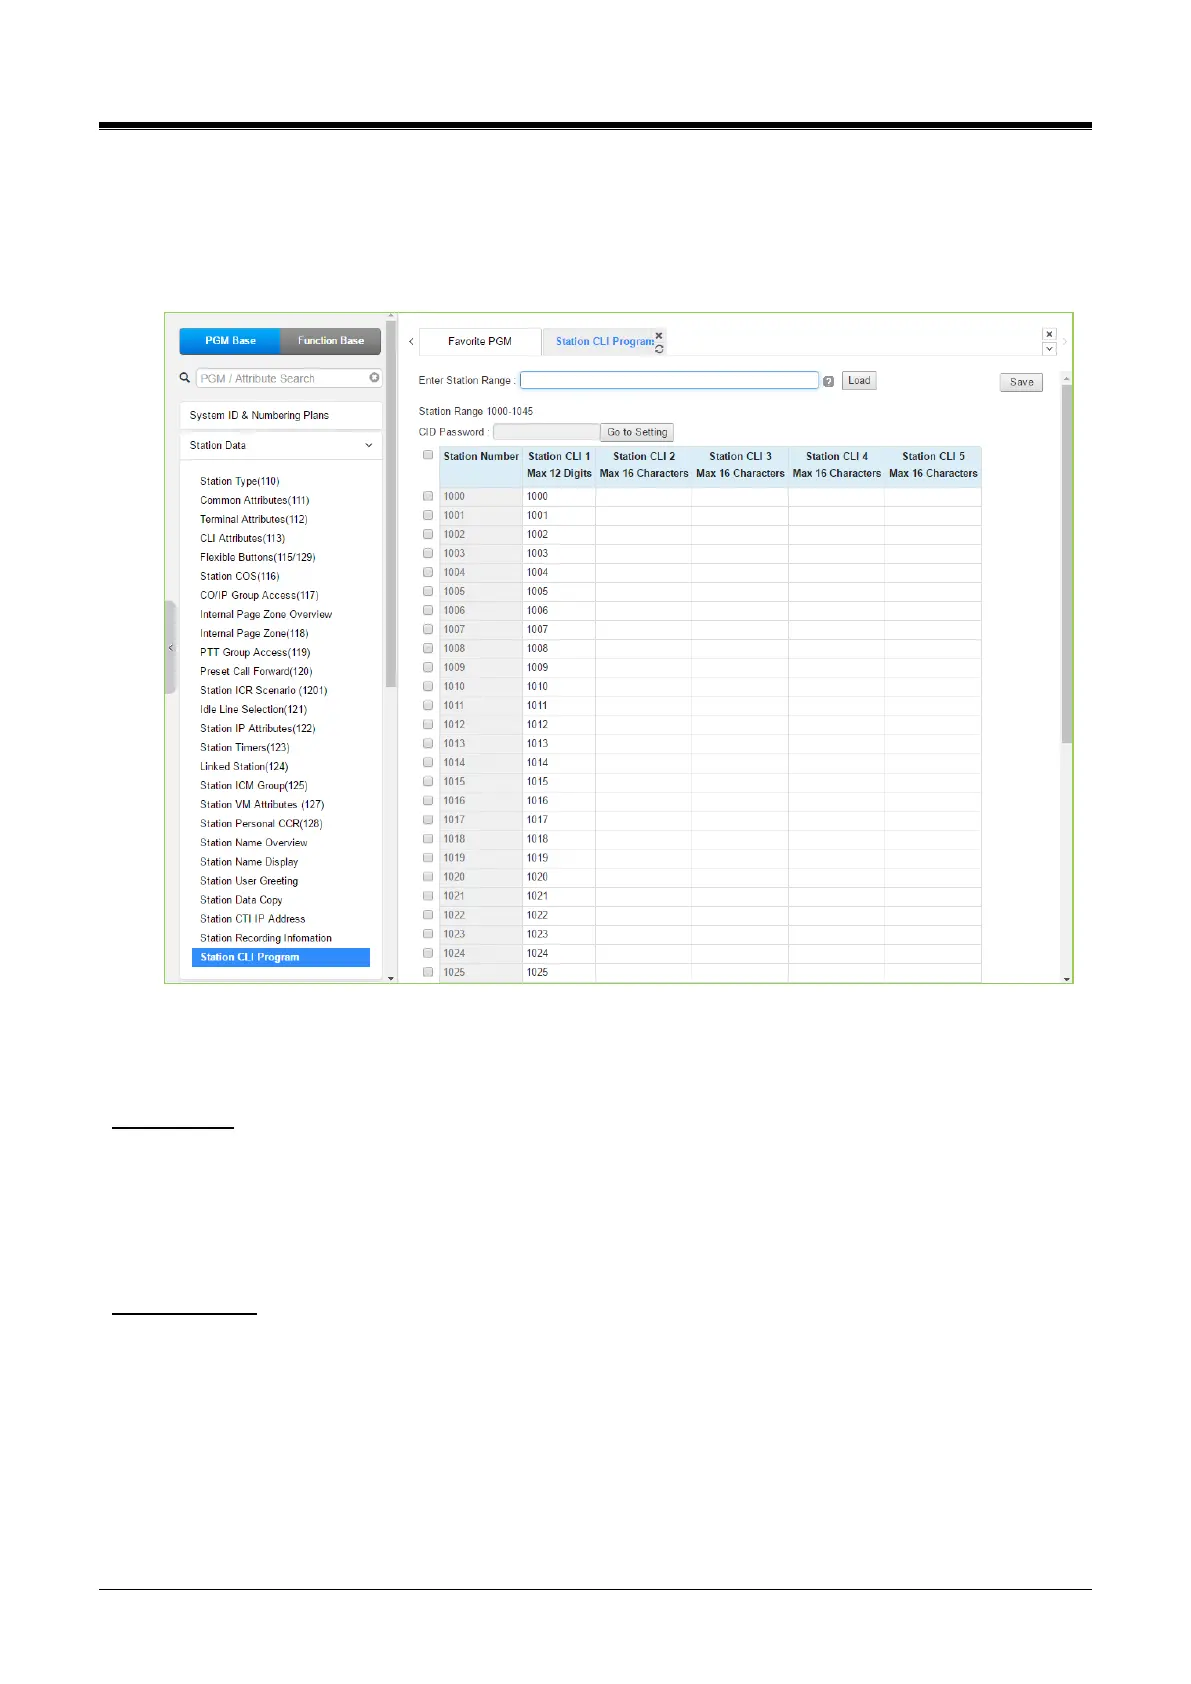Check the box for station 1003
Image resolution: width=1191 pixels, height=1684 pixels.
[428, 553]
